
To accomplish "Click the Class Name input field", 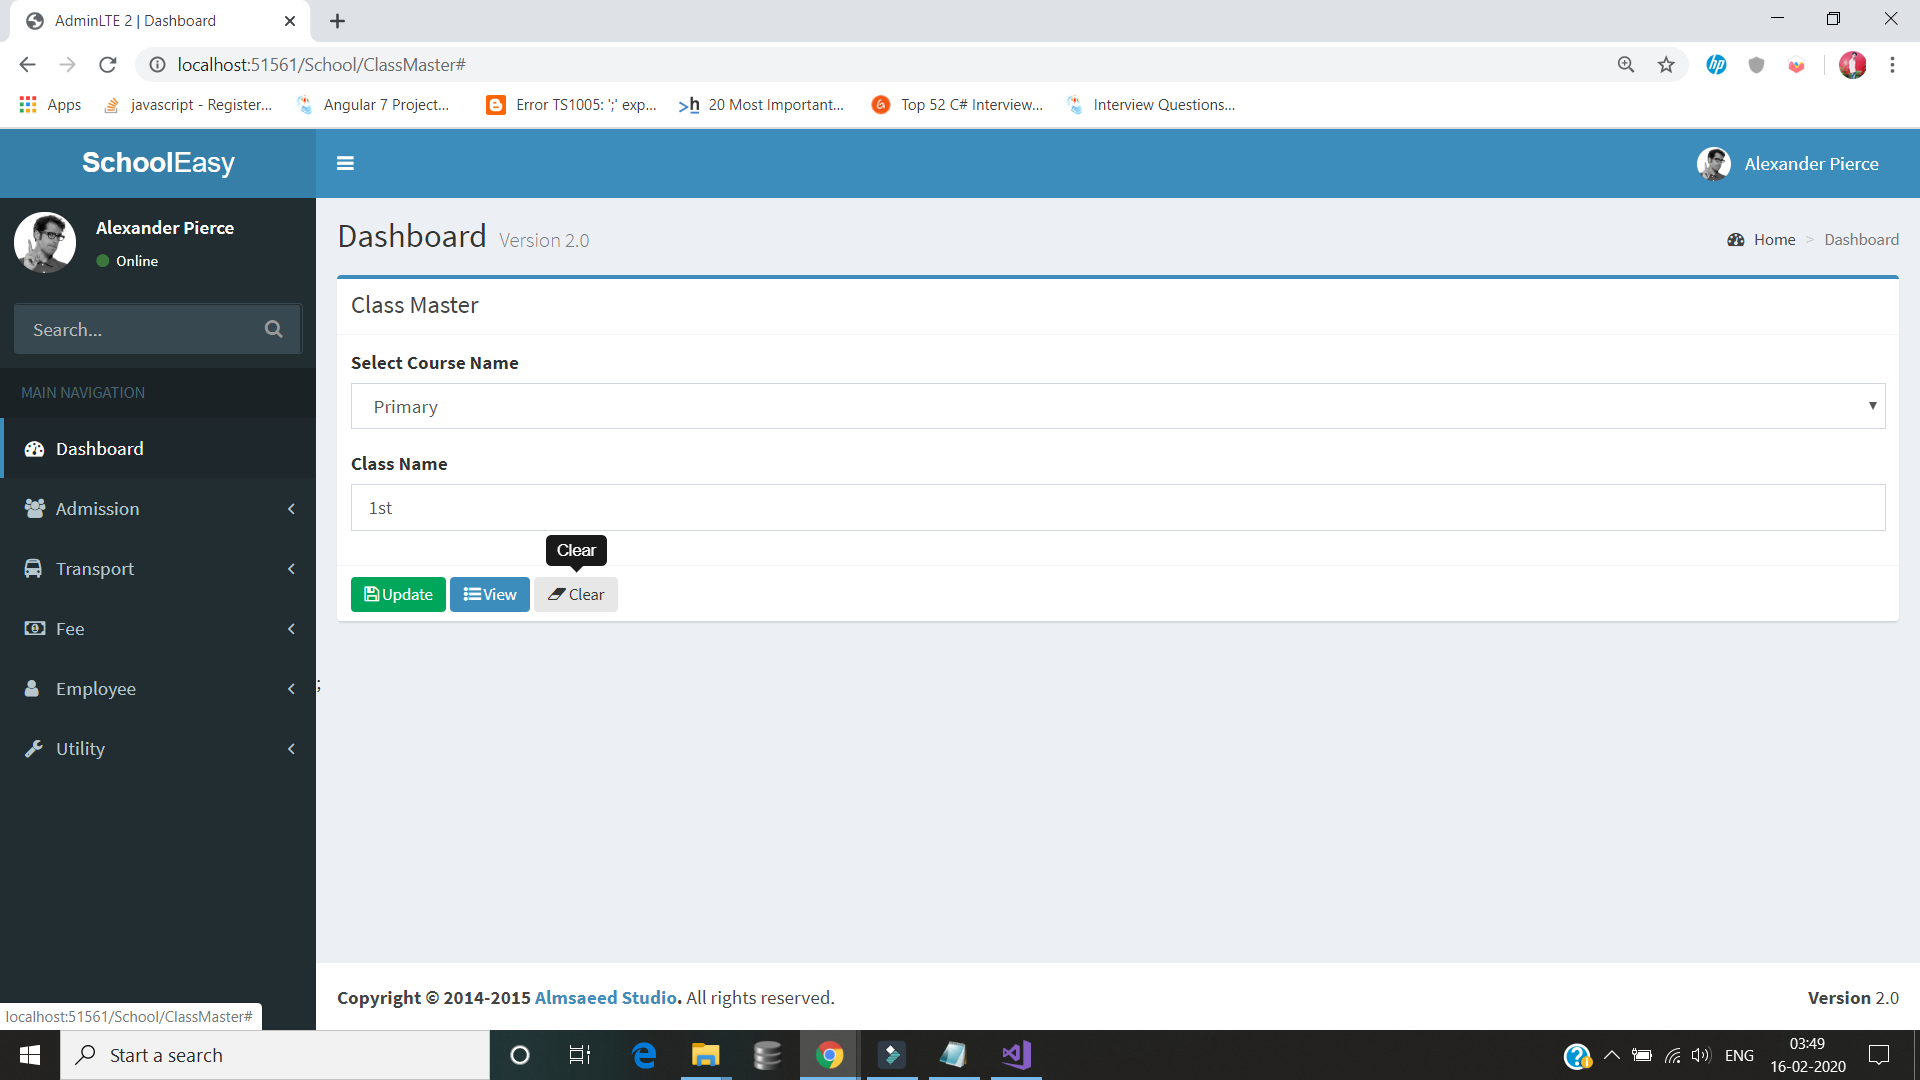I will click(1118, 508).
